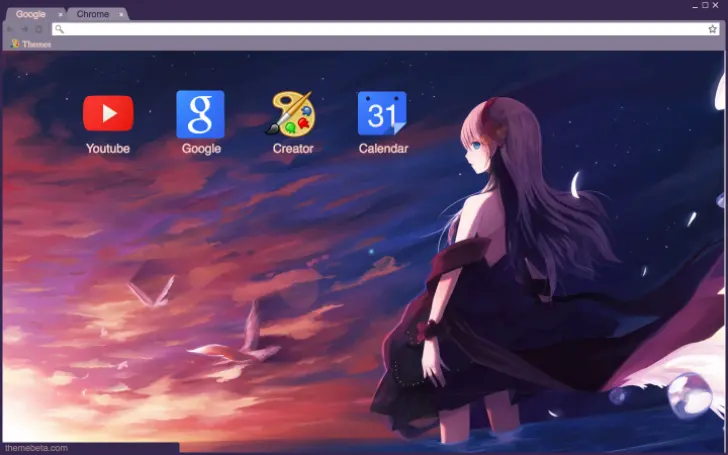Focus the address bar input field
Screen dimensions: 728x455
click(380, 29)
